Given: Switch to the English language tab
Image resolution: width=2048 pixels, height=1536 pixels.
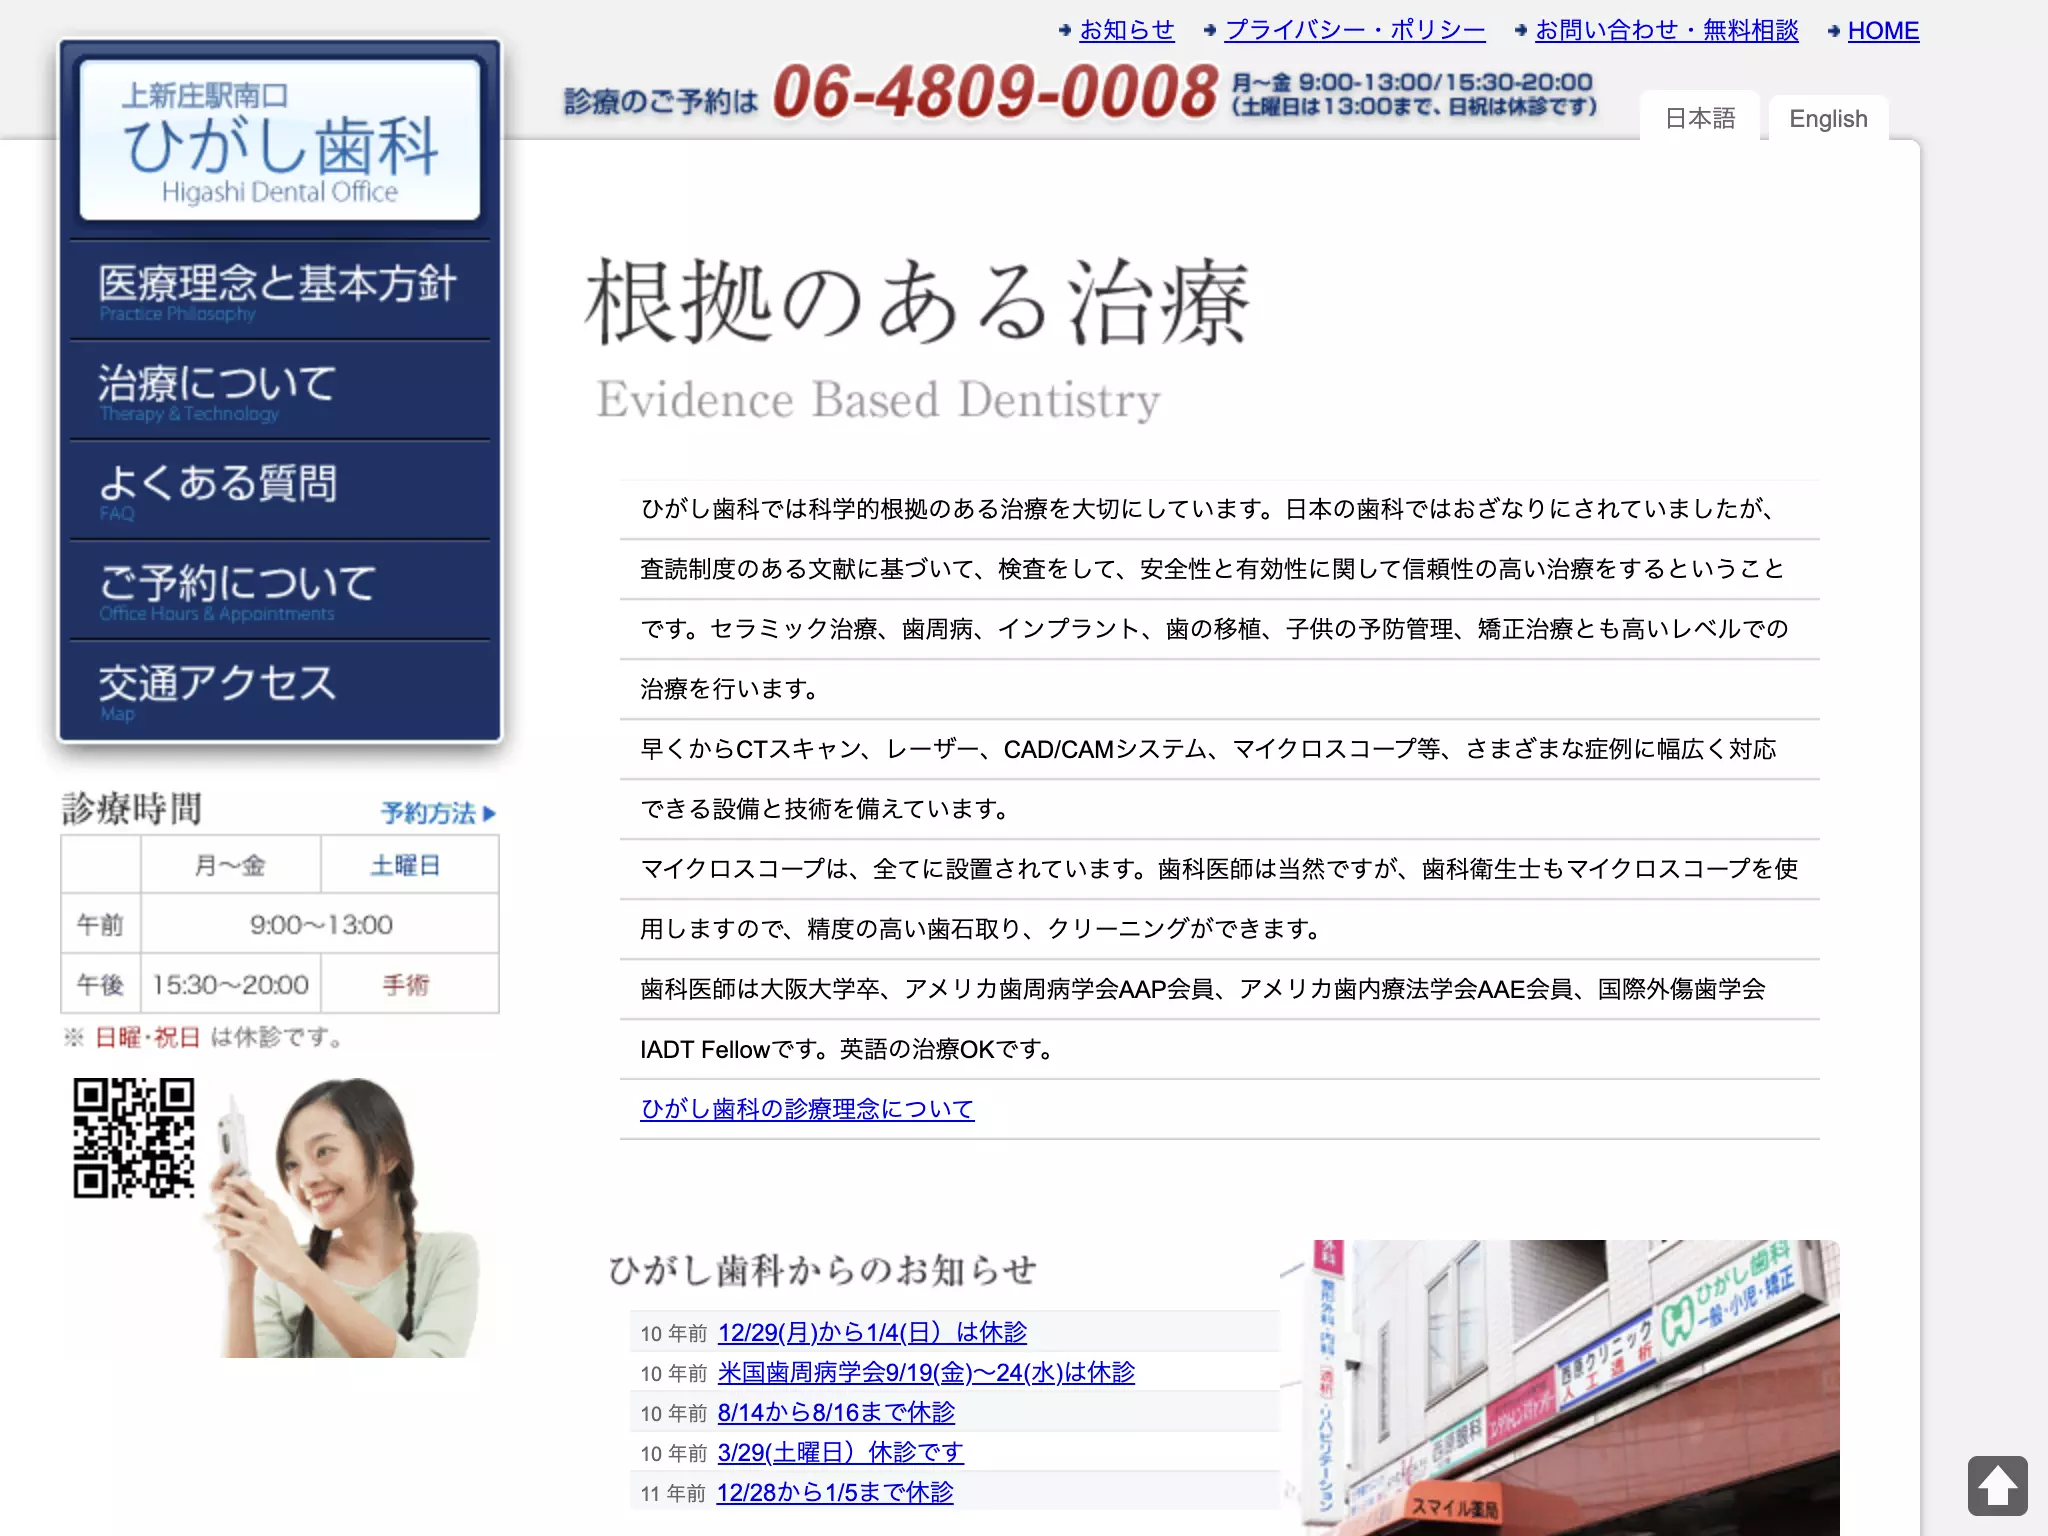Looking at the screenshot, I should point(1828,118).
